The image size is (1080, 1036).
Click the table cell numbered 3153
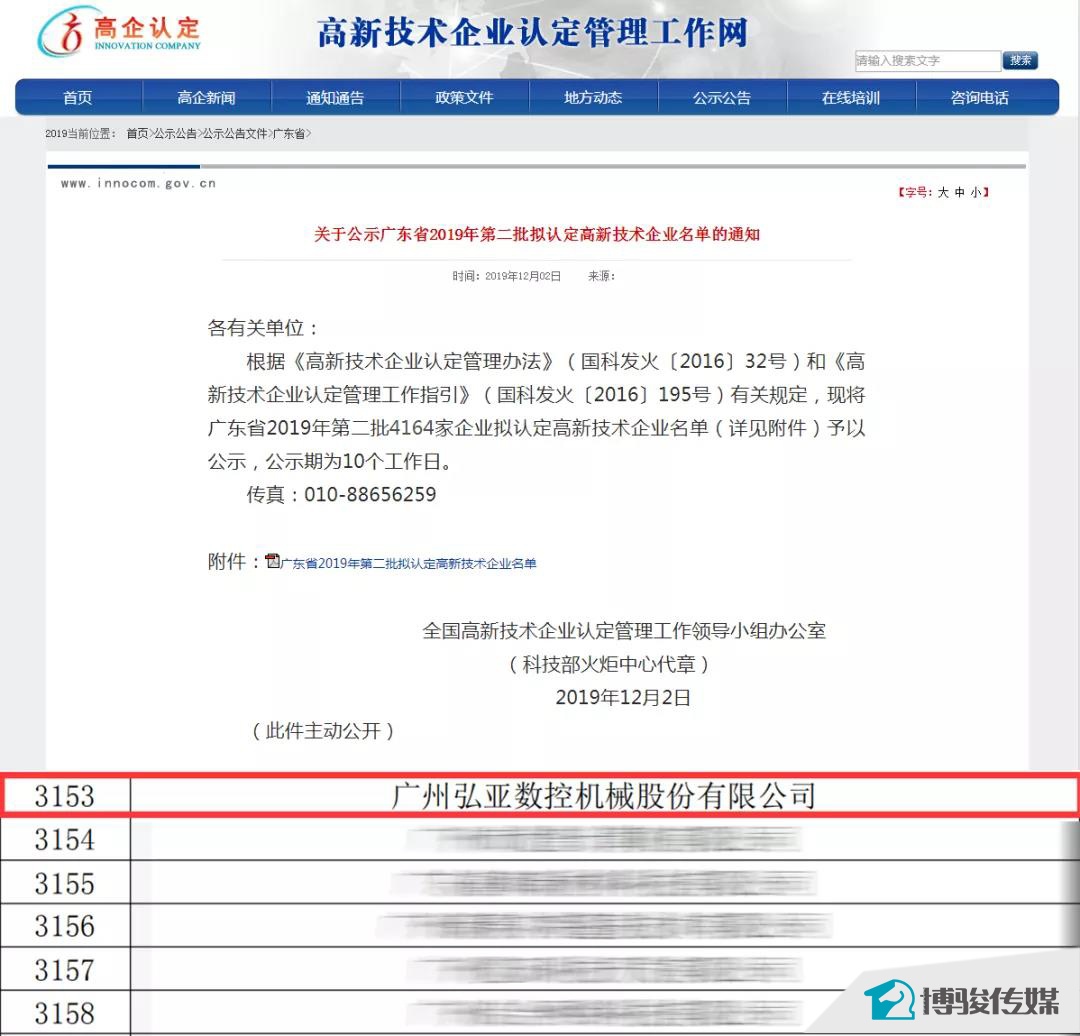point(65,796)
